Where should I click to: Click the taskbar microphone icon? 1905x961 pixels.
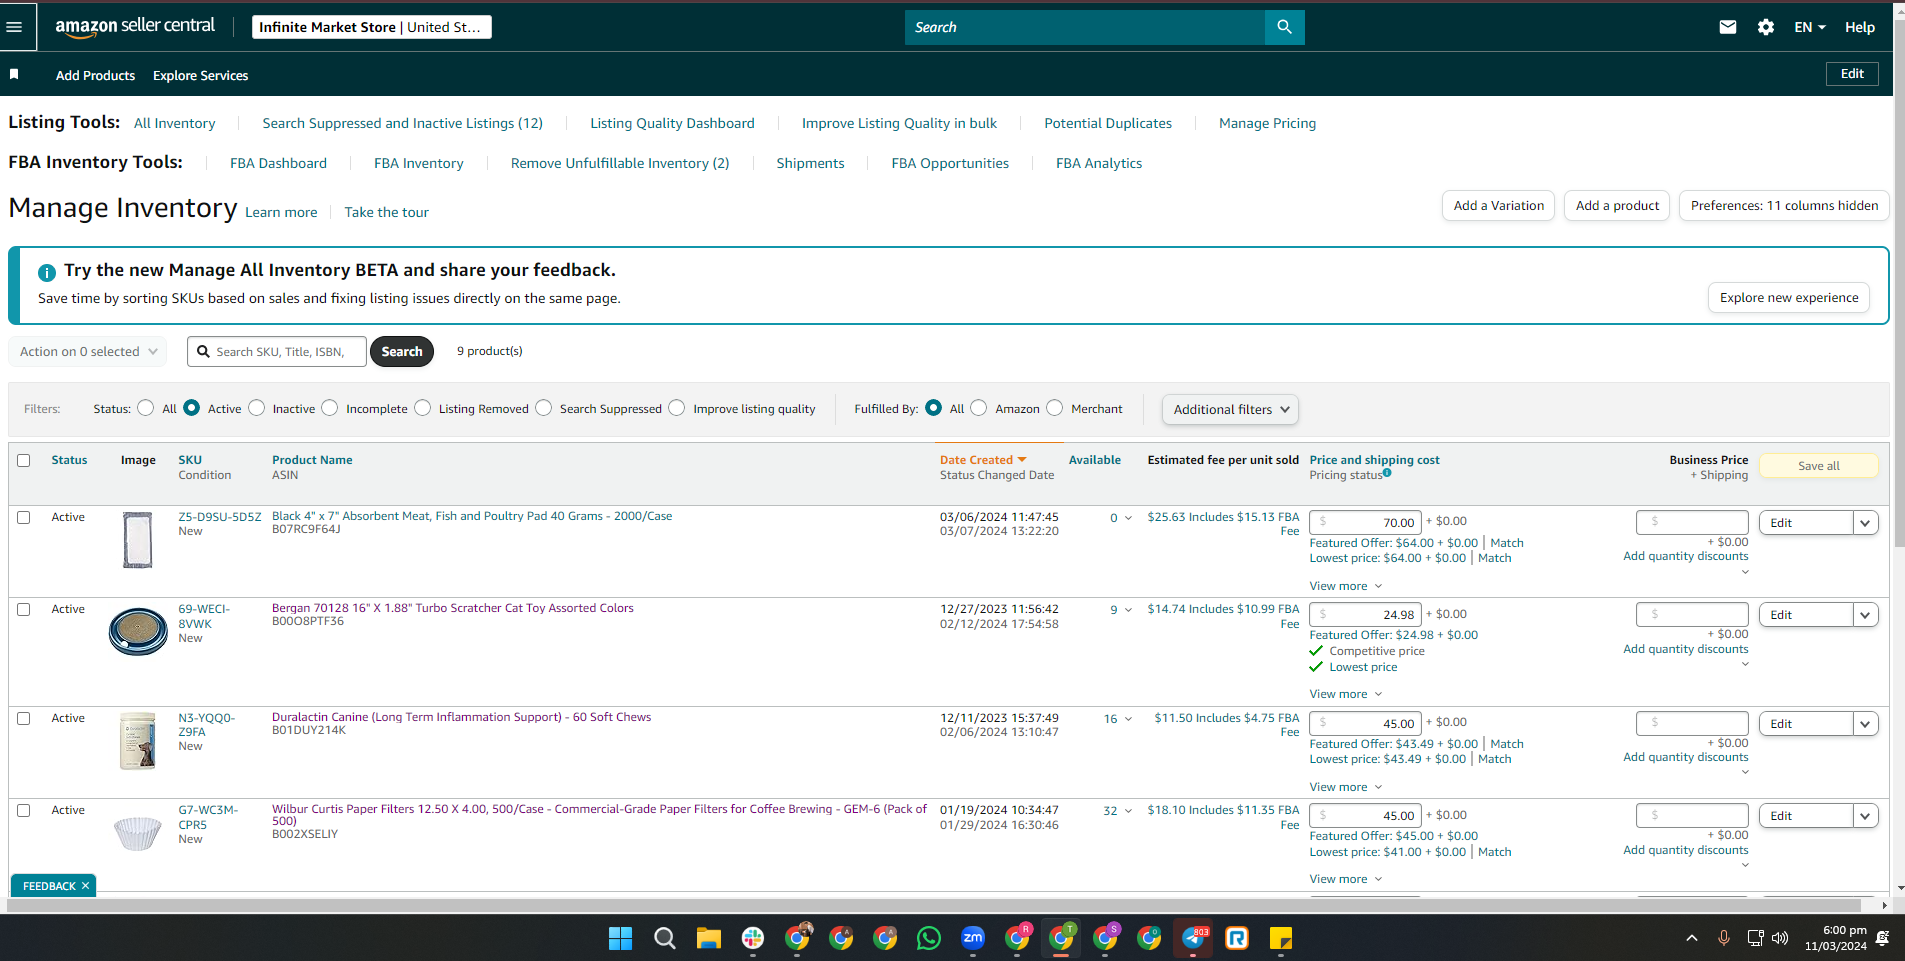pyautogui.click(x=1724, y=938)
